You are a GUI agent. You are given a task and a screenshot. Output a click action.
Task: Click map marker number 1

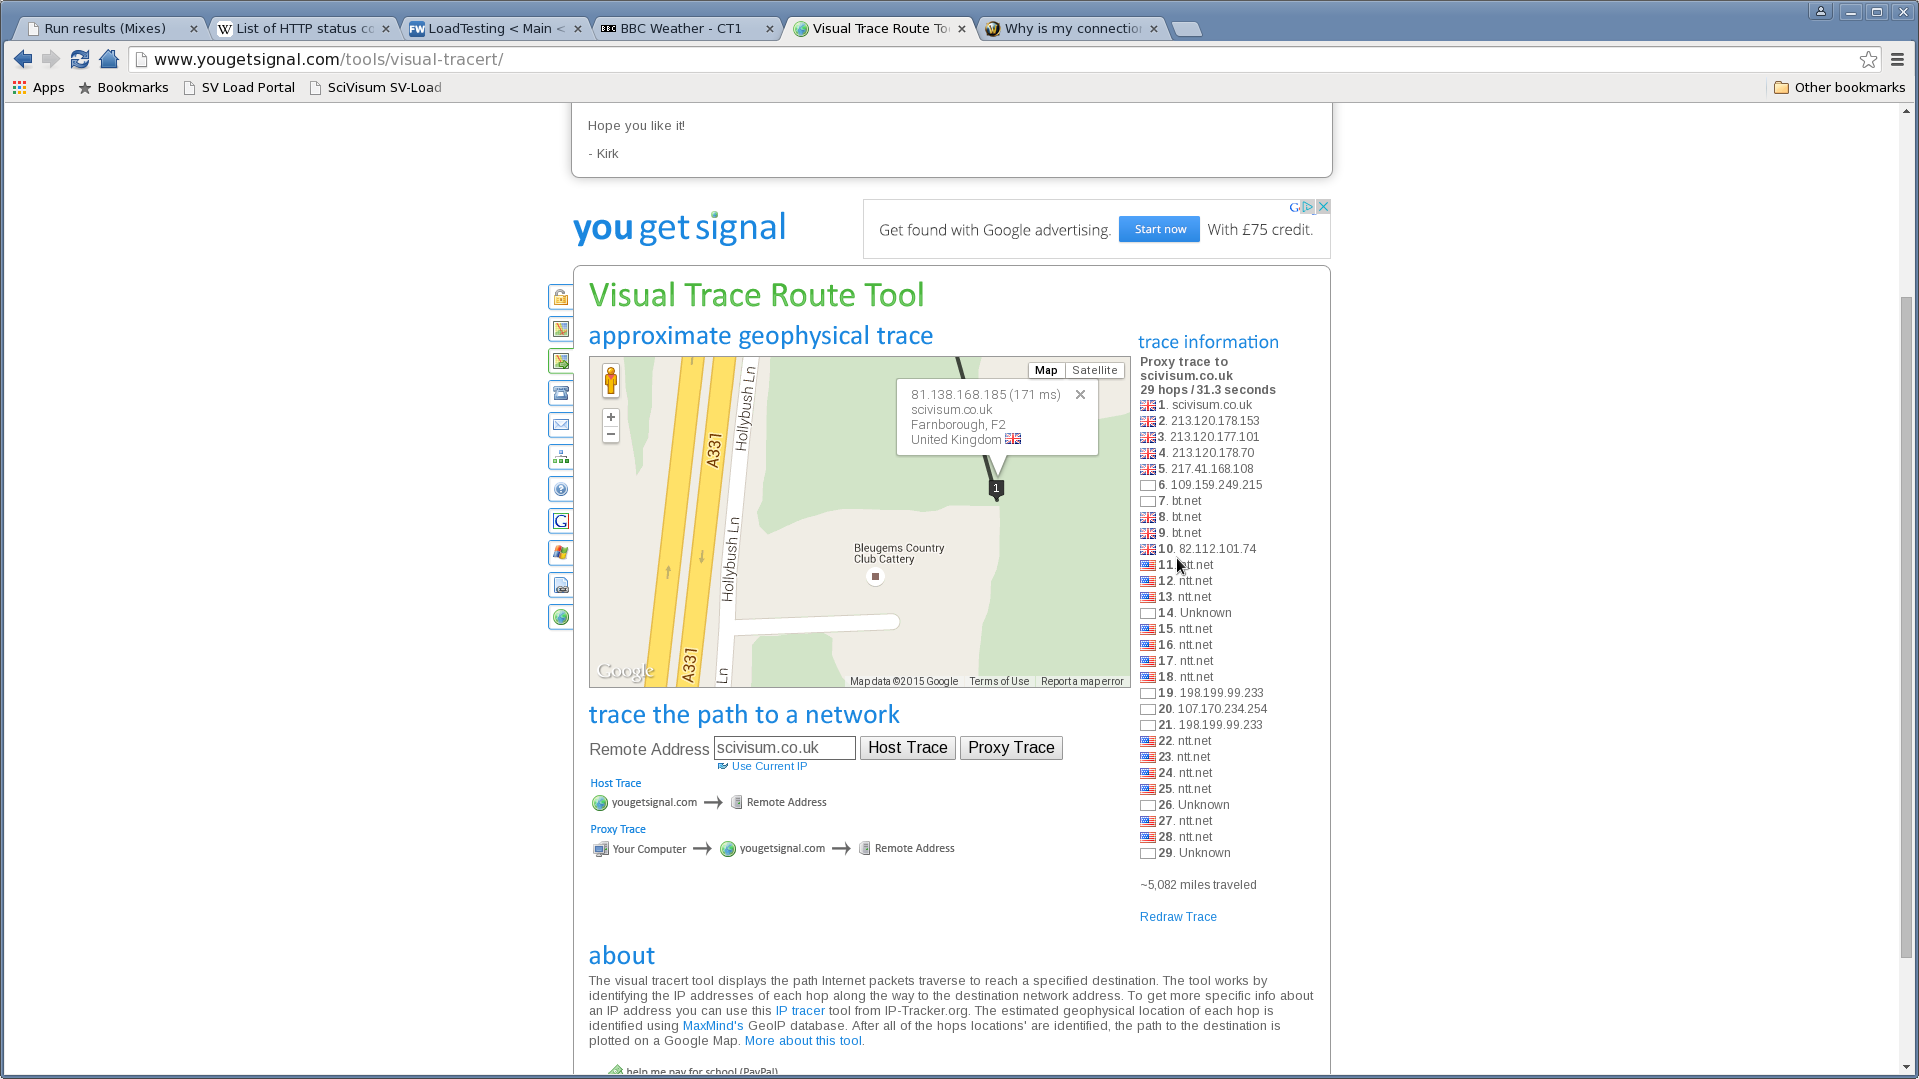click(996, 489)
